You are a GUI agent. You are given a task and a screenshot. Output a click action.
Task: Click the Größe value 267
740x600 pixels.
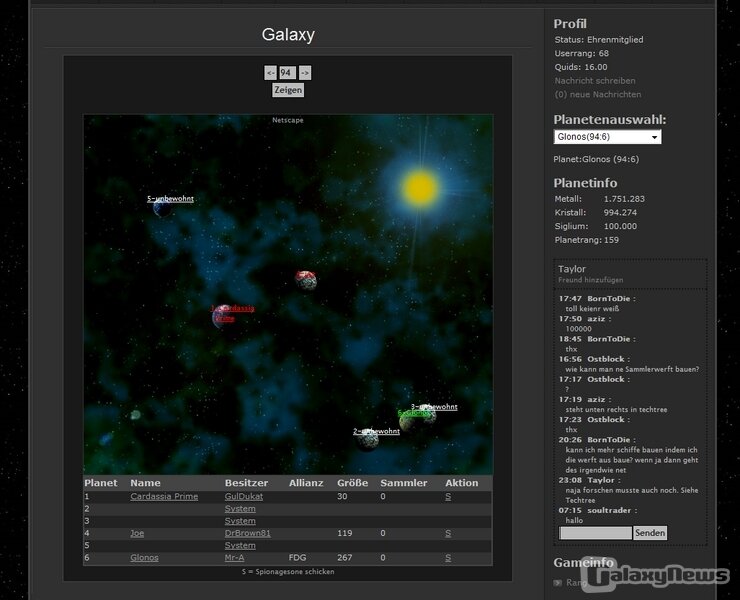(345, 558)
